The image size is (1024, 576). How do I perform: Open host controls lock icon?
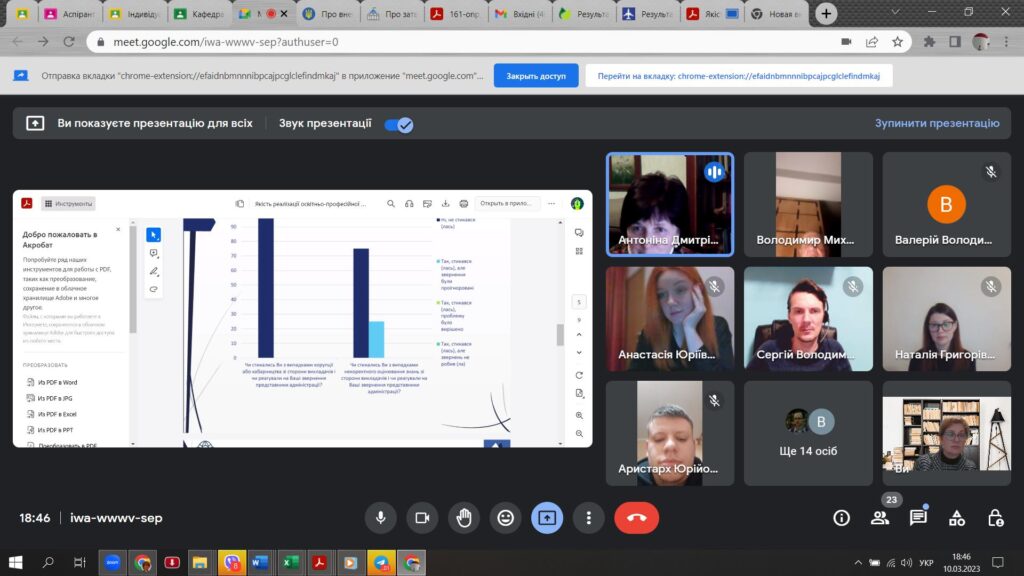tap(995, 518)
